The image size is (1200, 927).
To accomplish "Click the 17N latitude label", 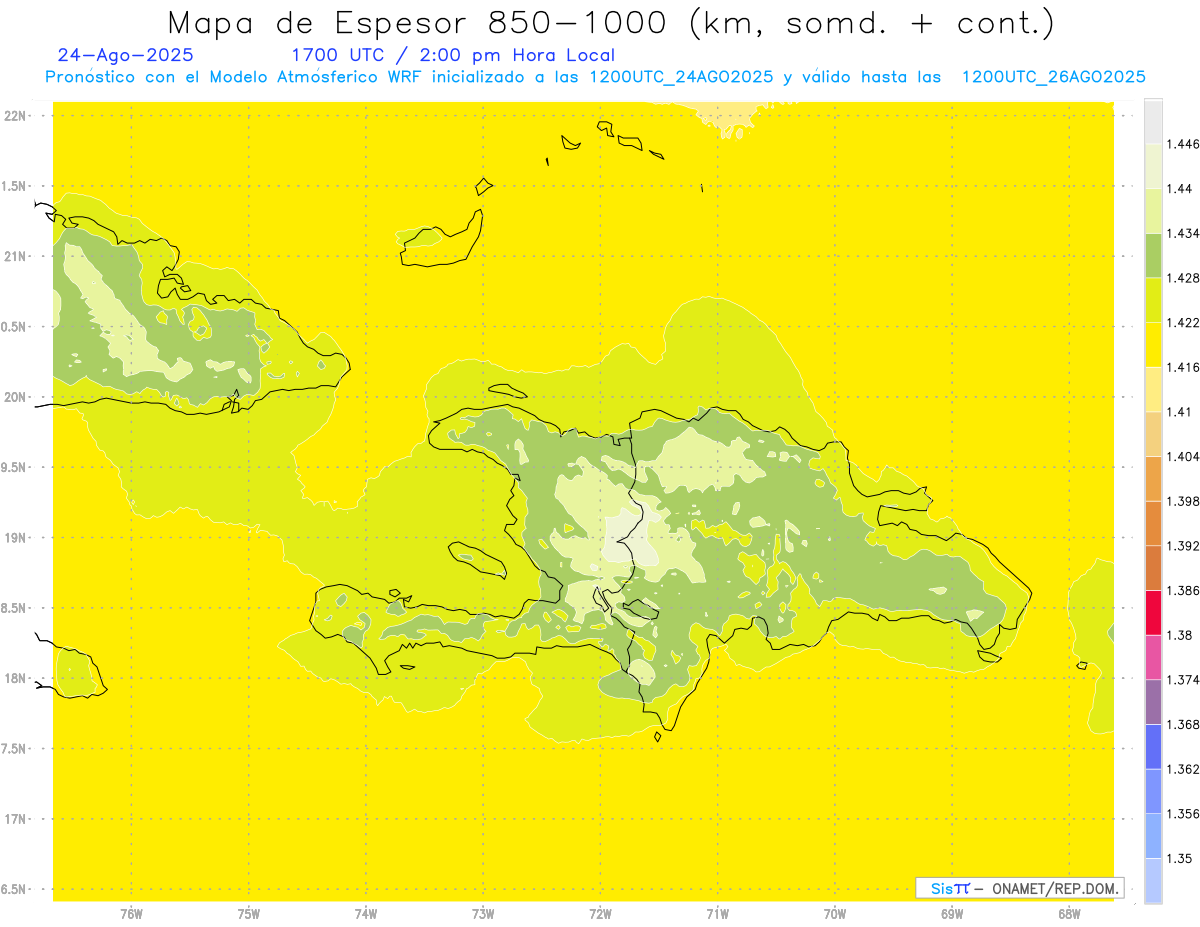I will pyautogui.click(x=16, y=819).
